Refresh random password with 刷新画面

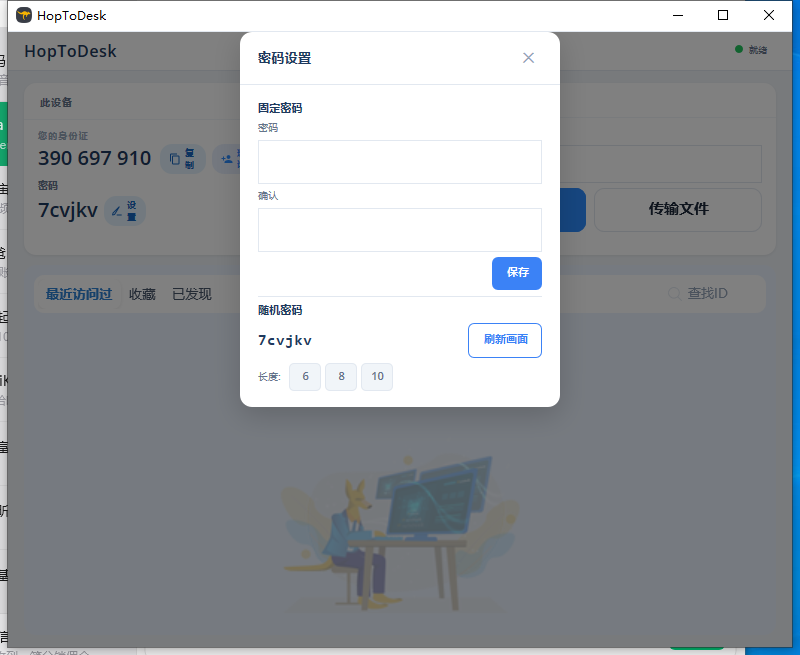505,340
